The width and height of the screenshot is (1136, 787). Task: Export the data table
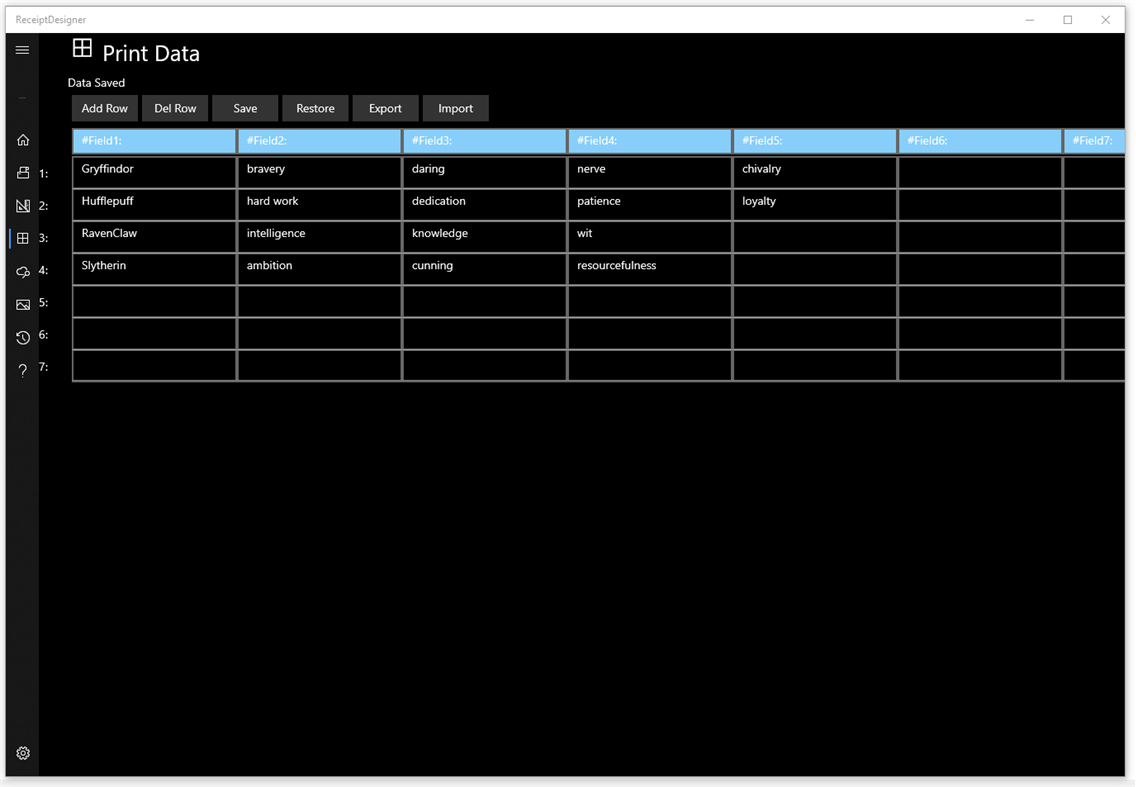click(385, 108)
